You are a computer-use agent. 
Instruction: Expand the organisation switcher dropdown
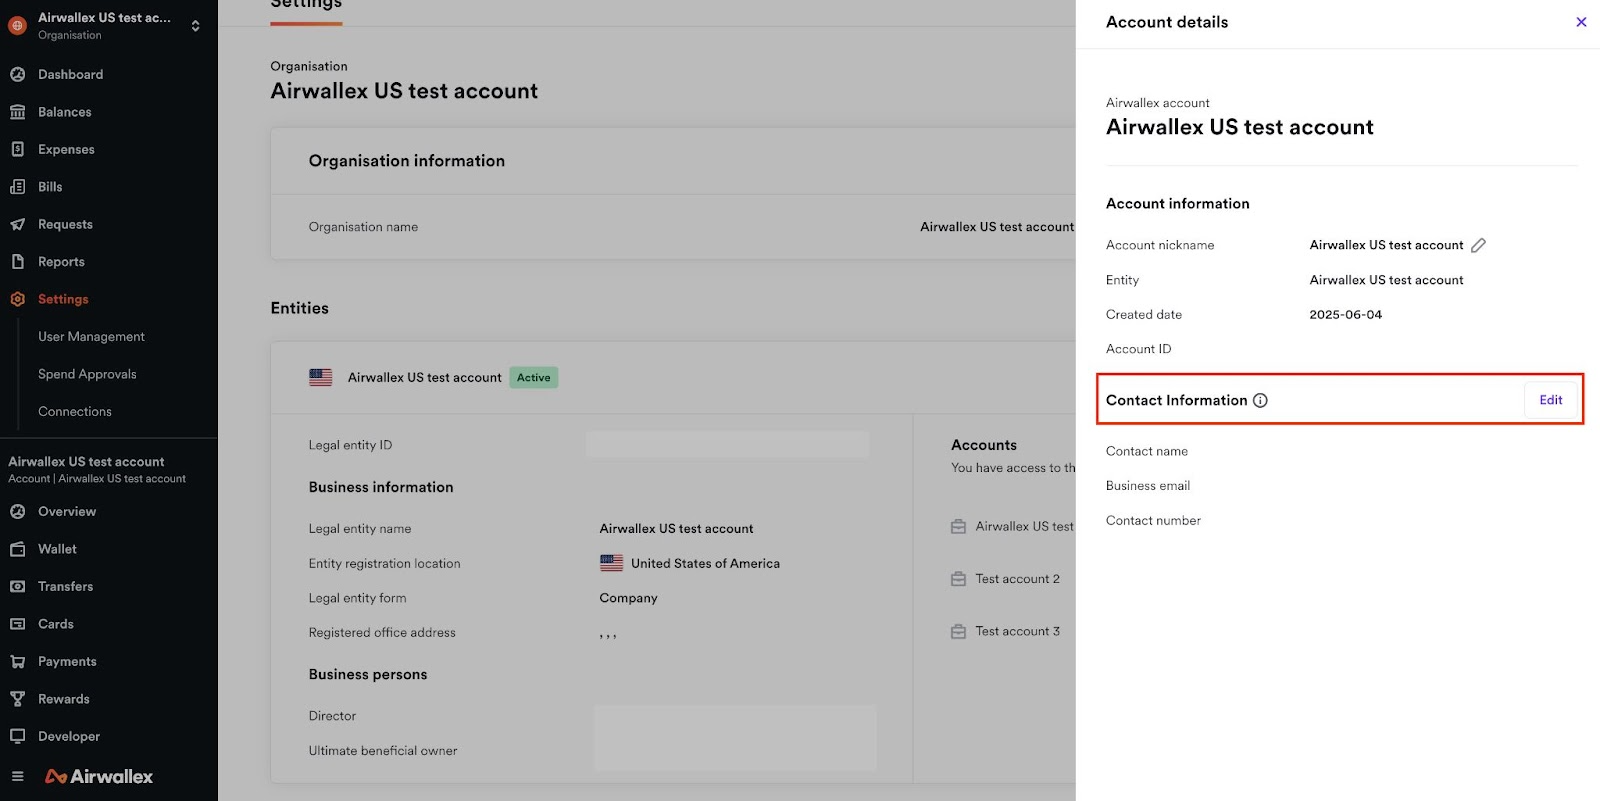[195, 26]
